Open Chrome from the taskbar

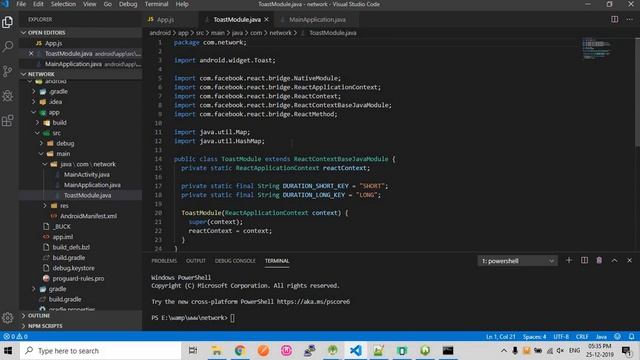[x=240, y=351]
